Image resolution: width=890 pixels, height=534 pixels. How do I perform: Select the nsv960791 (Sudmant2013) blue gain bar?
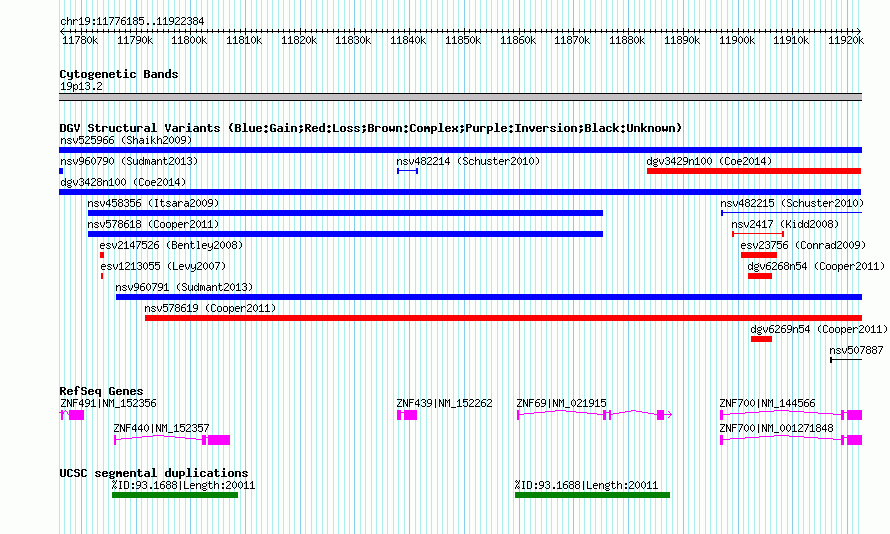click(489, 297)
